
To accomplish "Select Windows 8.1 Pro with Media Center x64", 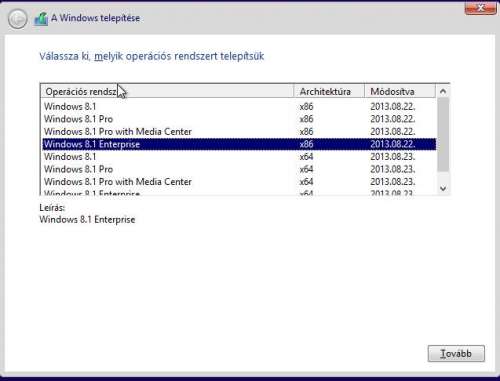I will point(239,182).
